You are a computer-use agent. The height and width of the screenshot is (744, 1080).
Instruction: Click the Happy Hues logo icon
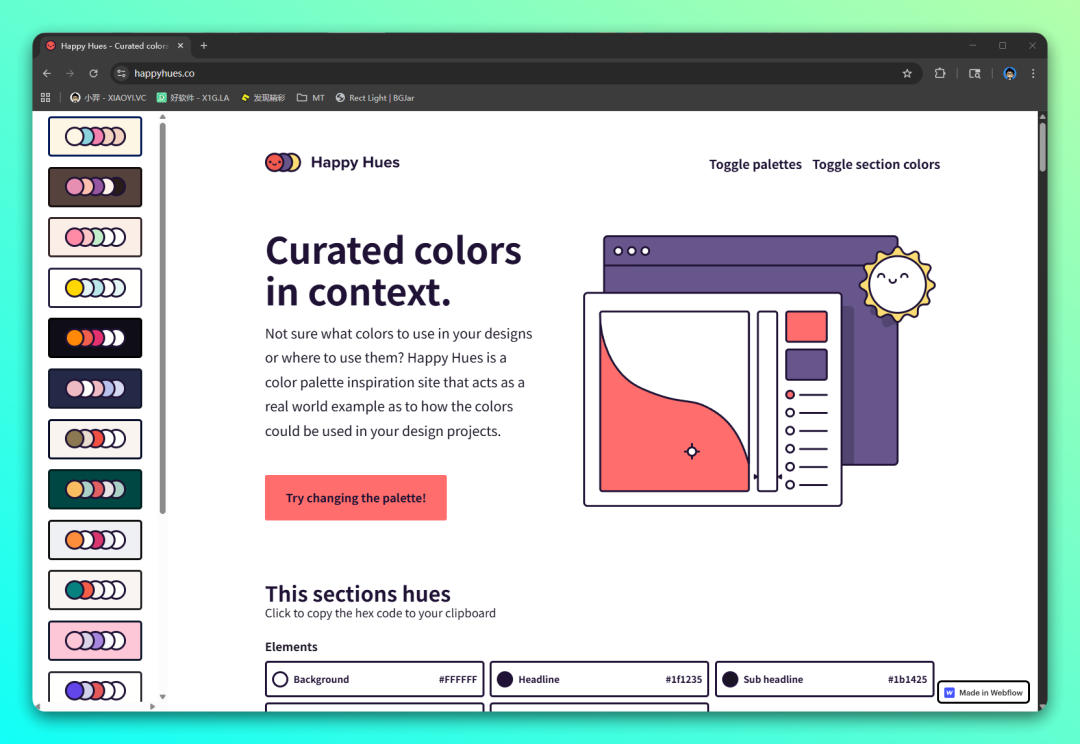(x=282, y=163)
